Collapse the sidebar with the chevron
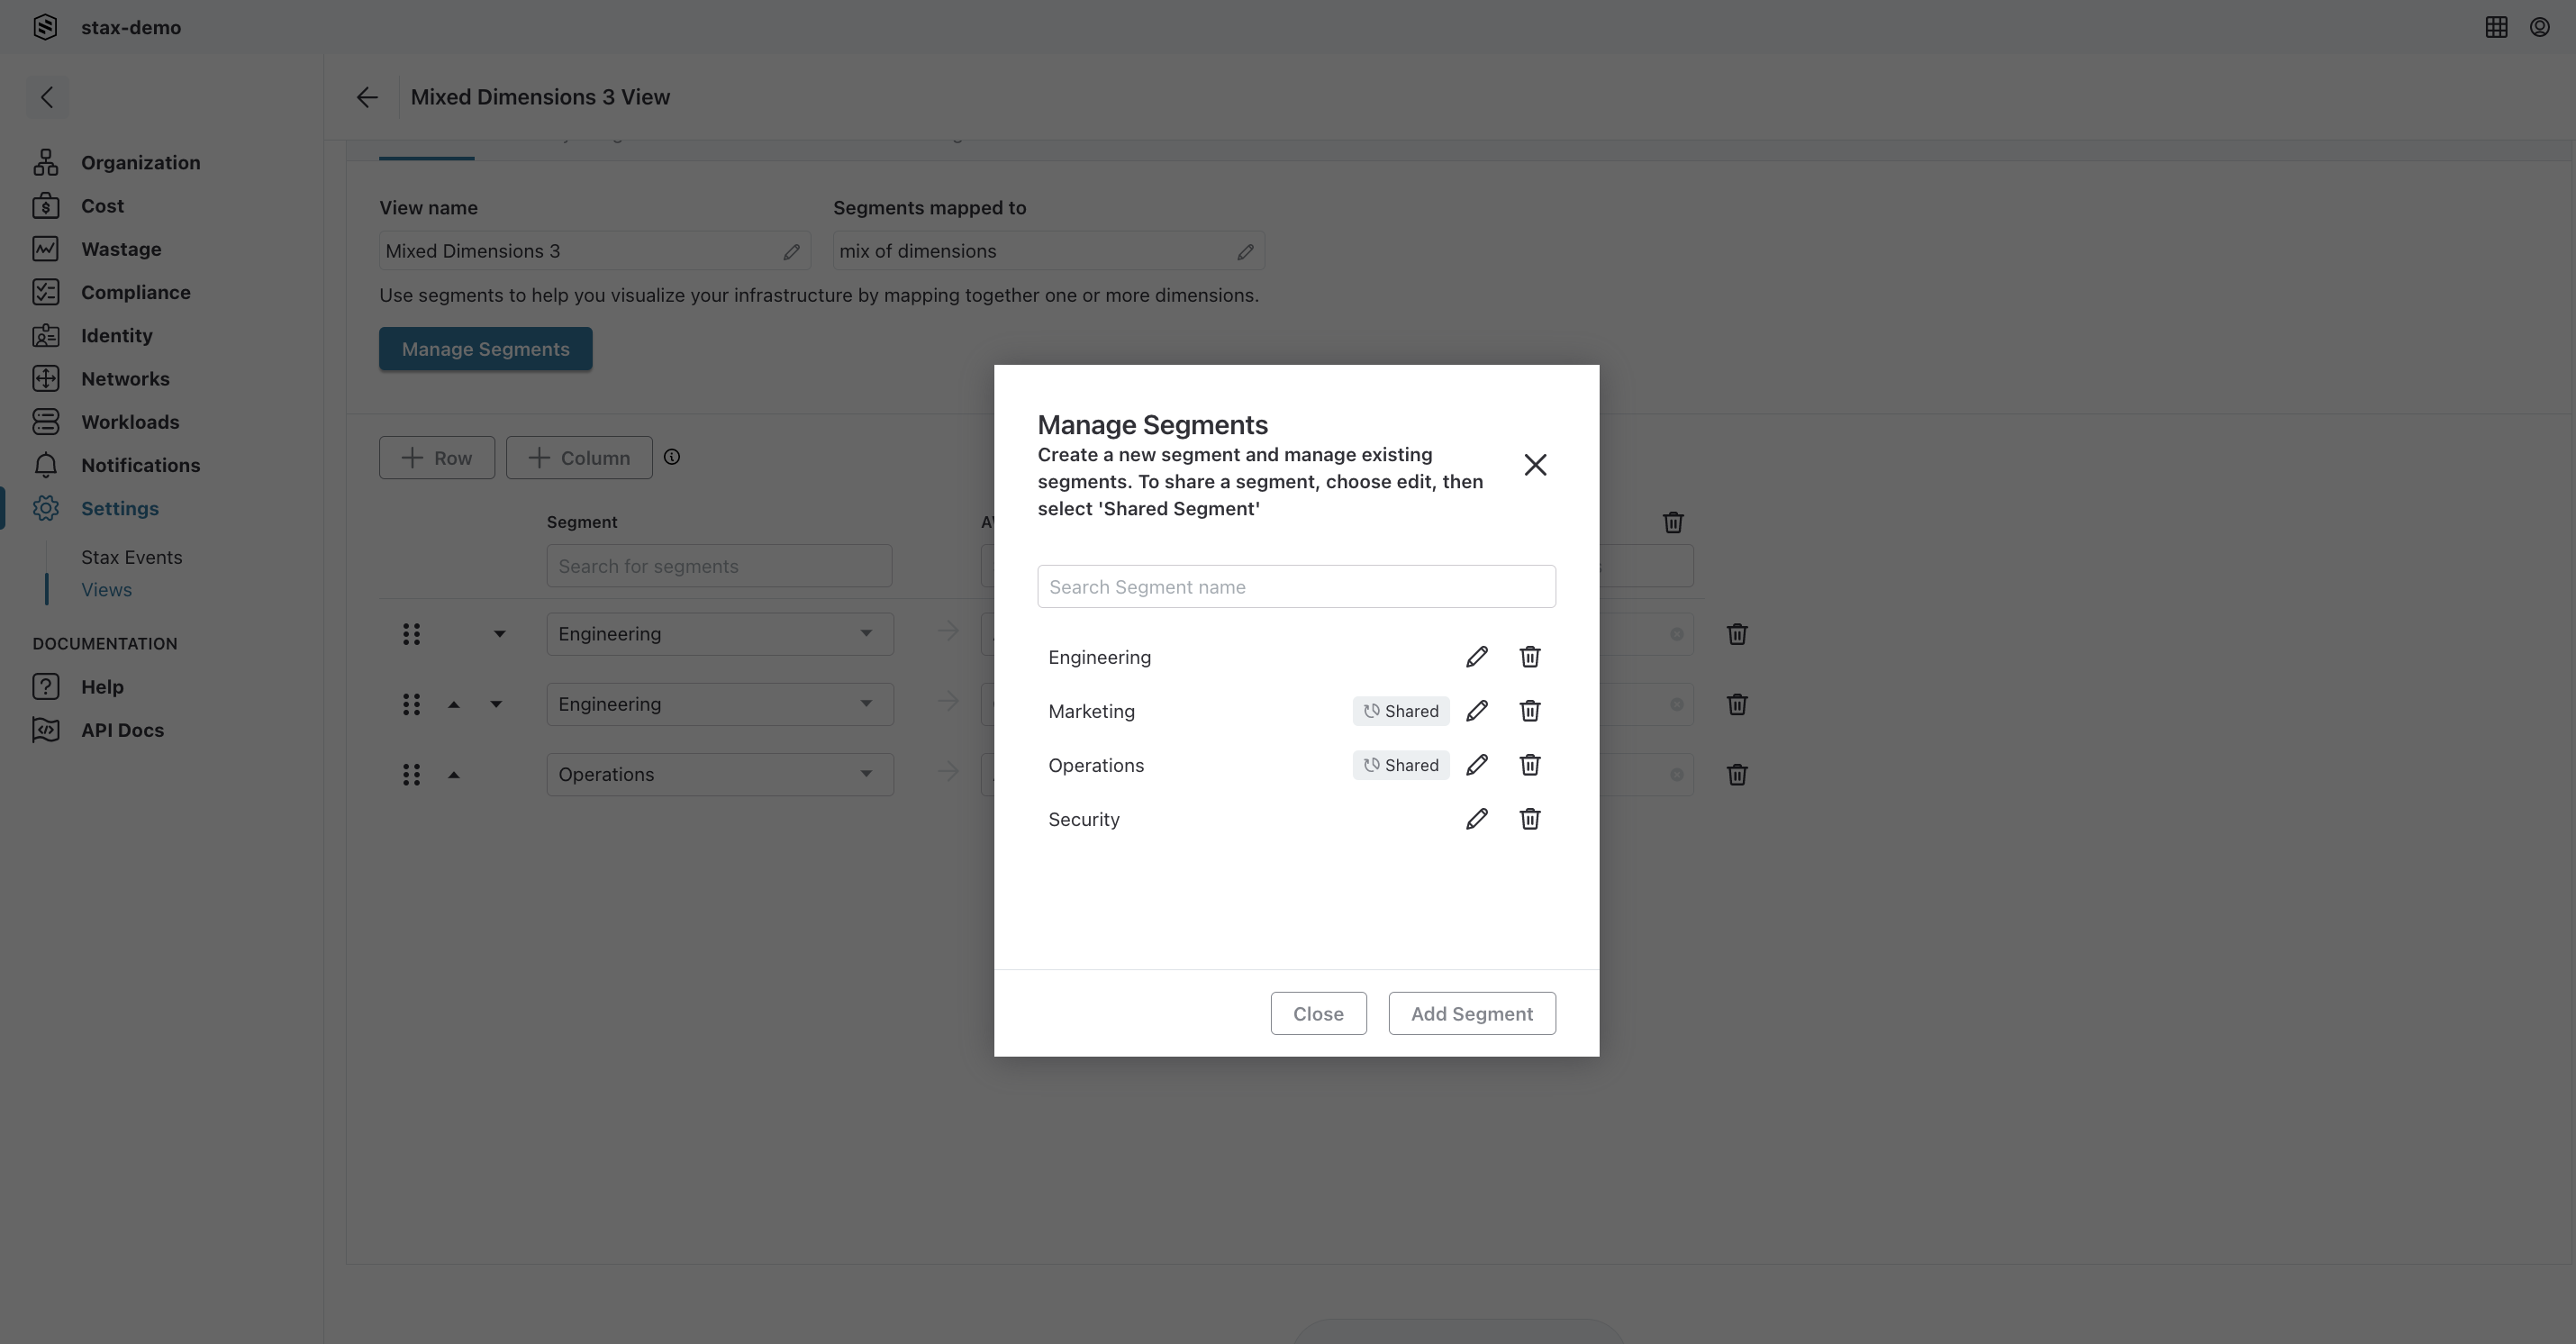 point(47,97)
